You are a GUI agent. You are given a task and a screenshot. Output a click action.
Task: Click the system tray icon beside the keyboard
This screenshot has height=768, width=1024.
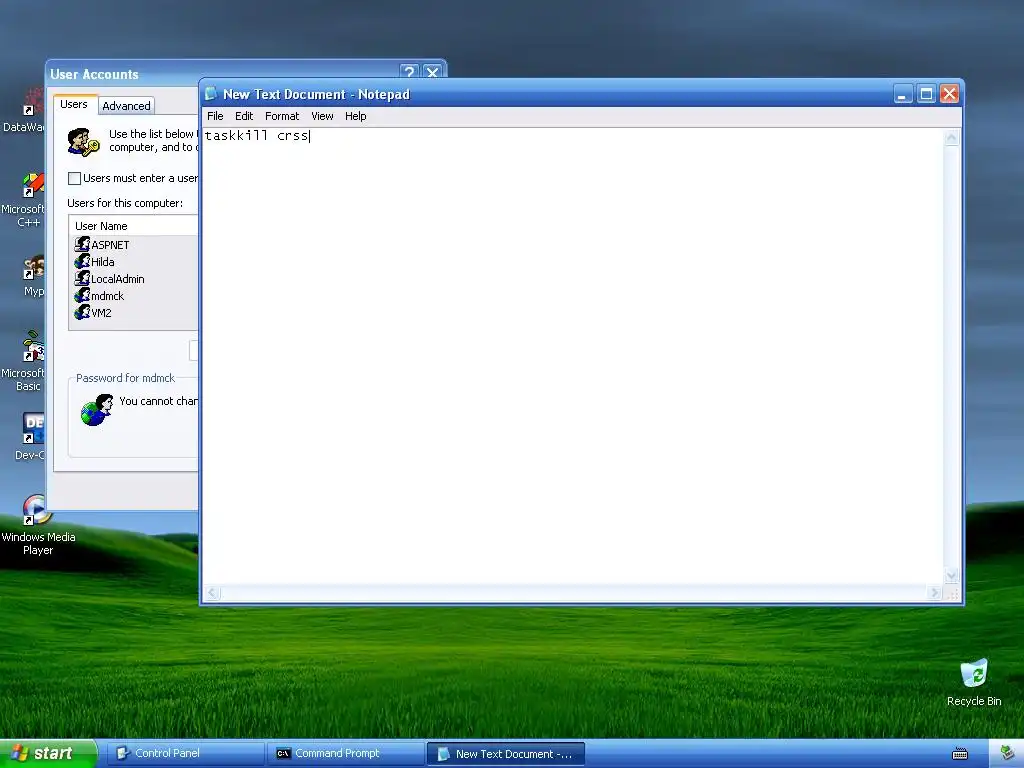pos(1007,753)
